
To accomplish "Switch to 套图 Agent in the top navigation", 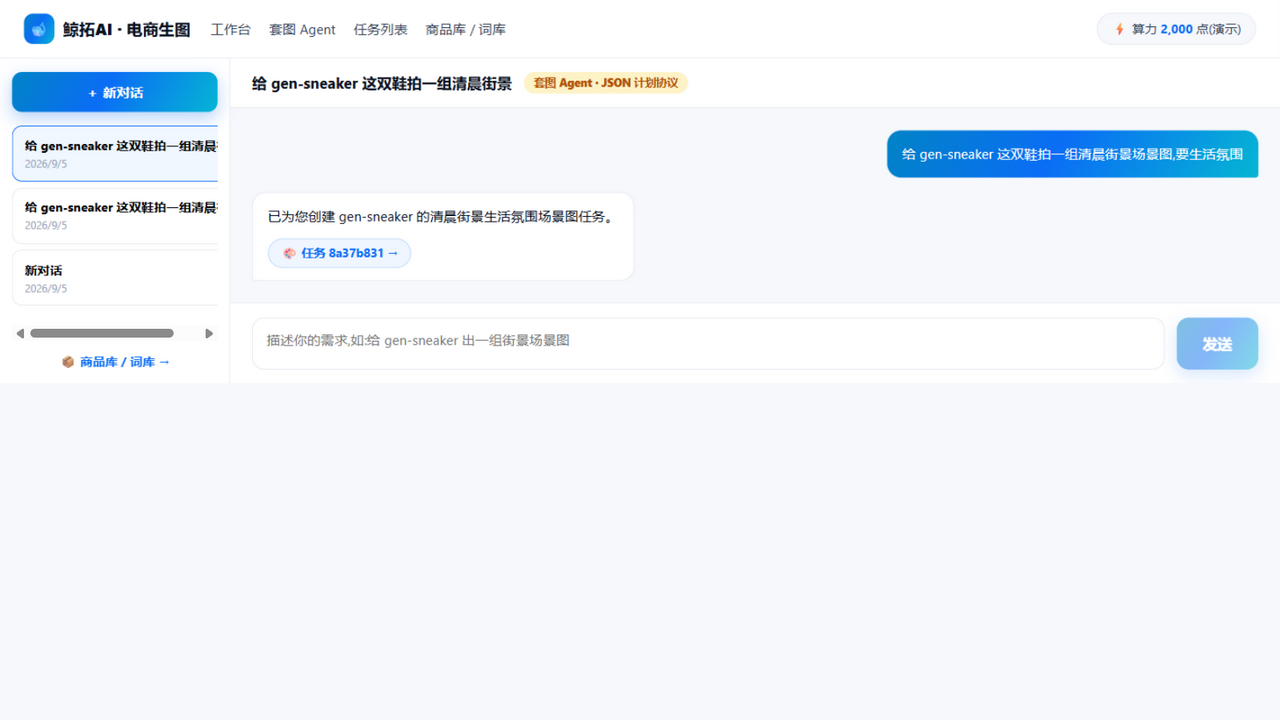I will point(302,30).
